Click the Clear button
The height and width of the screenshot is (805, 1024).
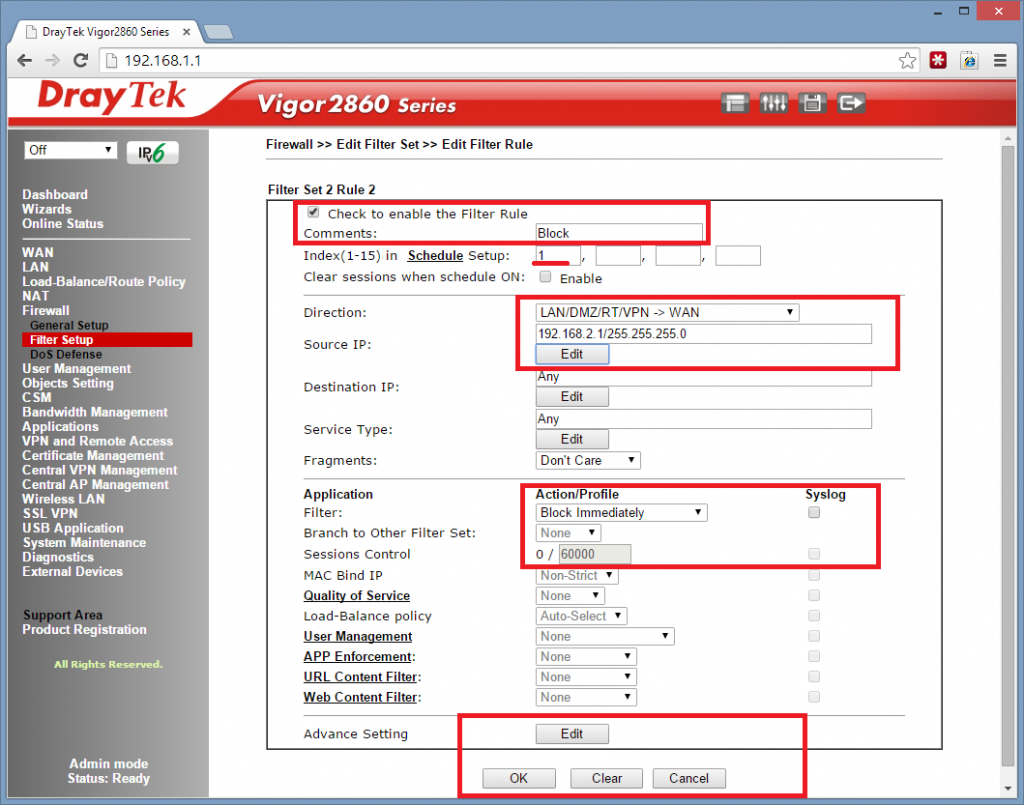[607, 778]
